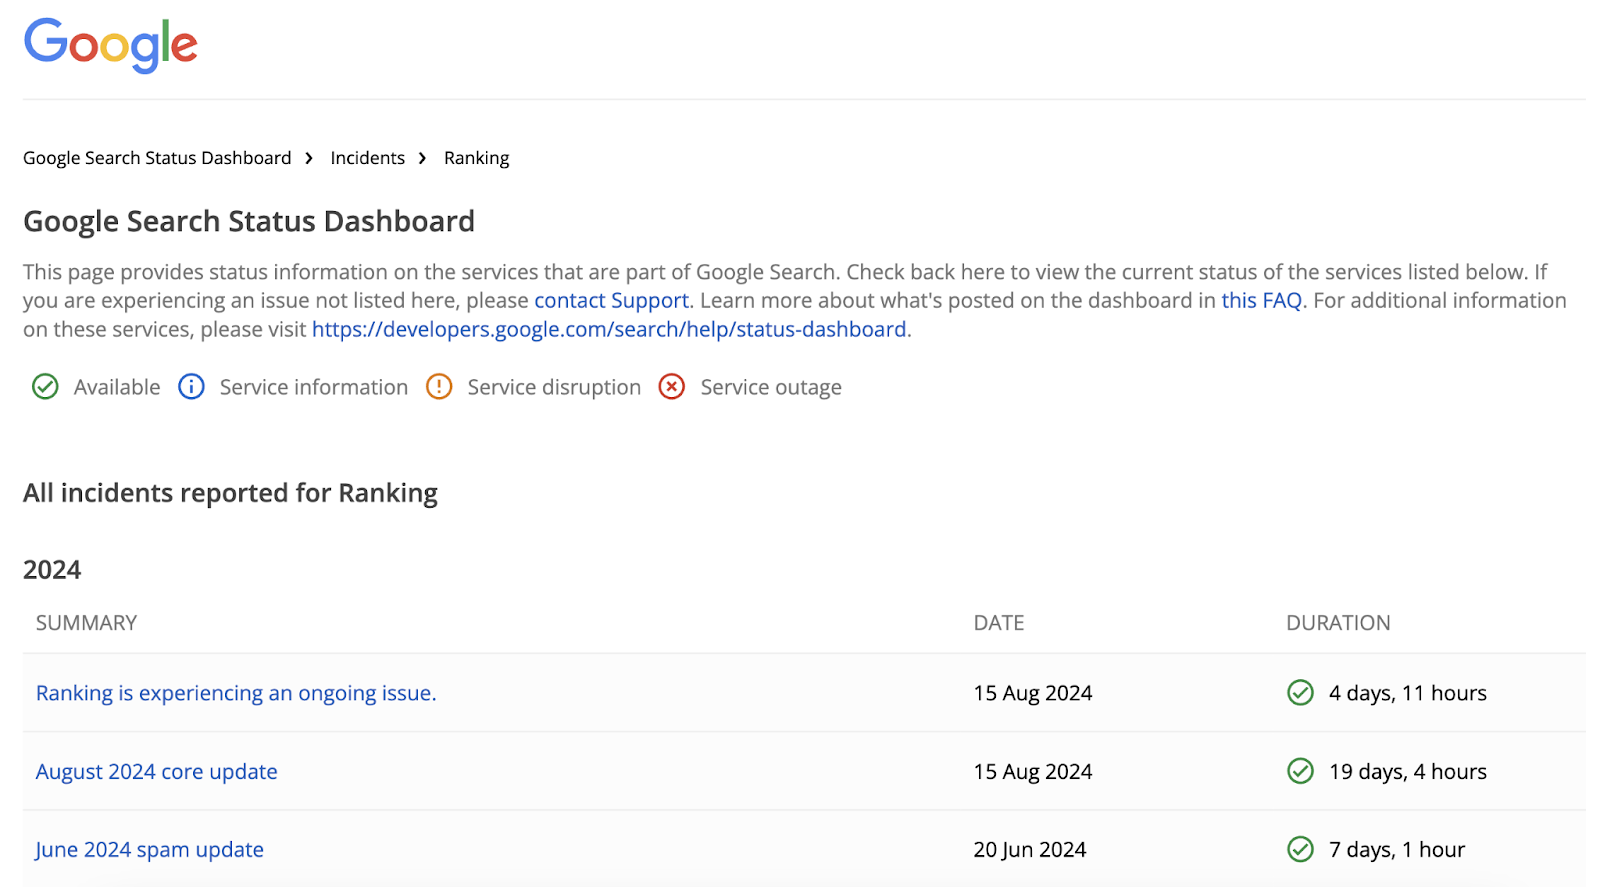This screenshot has width=1600, height=887.
Task: Click green checkmark beside 19 days, 4 hours
Action: coord(1300,771)
